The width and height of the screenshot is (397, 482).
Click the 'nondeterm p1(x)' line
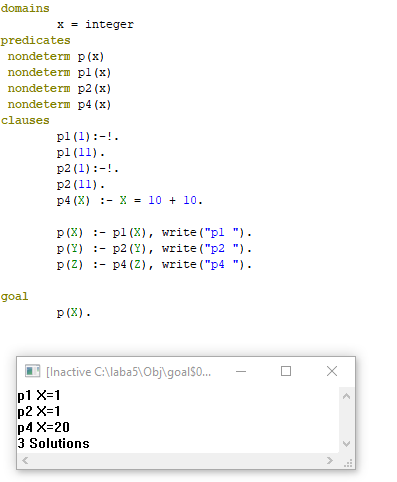[x=59, y=72]
